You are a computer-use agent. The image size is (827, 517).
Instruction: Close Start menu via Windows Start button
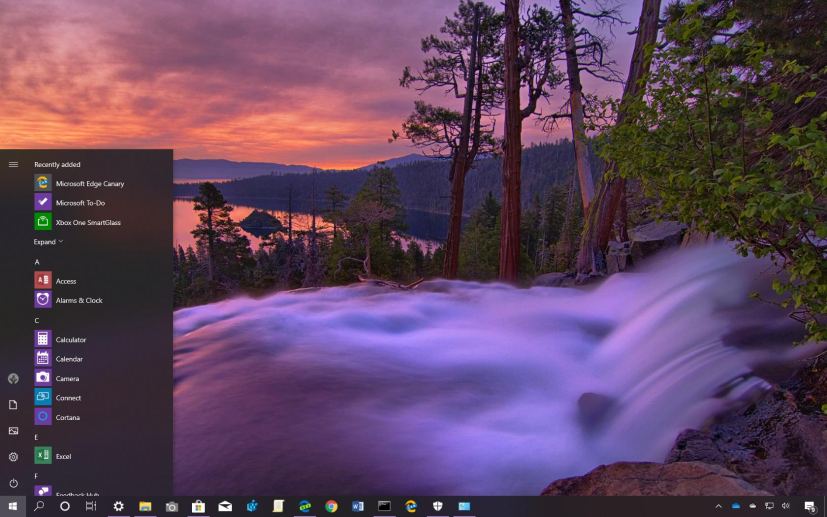pyautogui.click(x=13, y=506)
